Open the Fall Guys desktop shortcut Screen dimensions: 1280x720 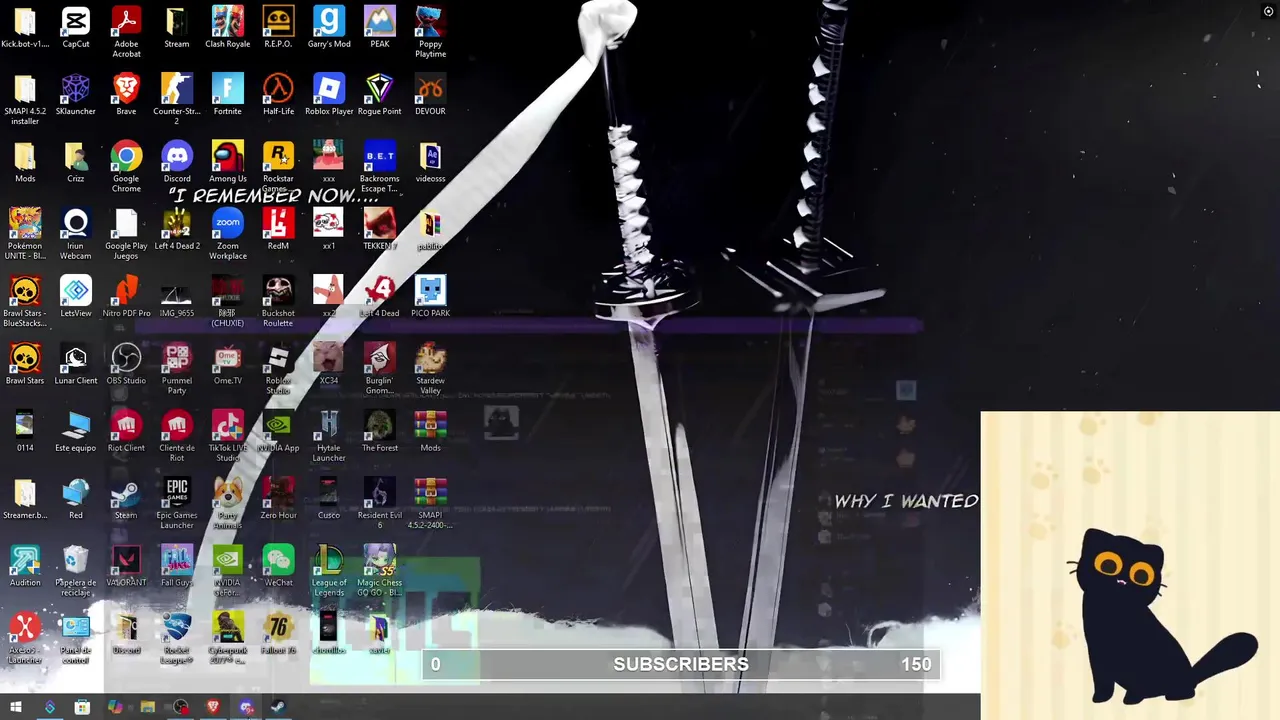point(177,564)
